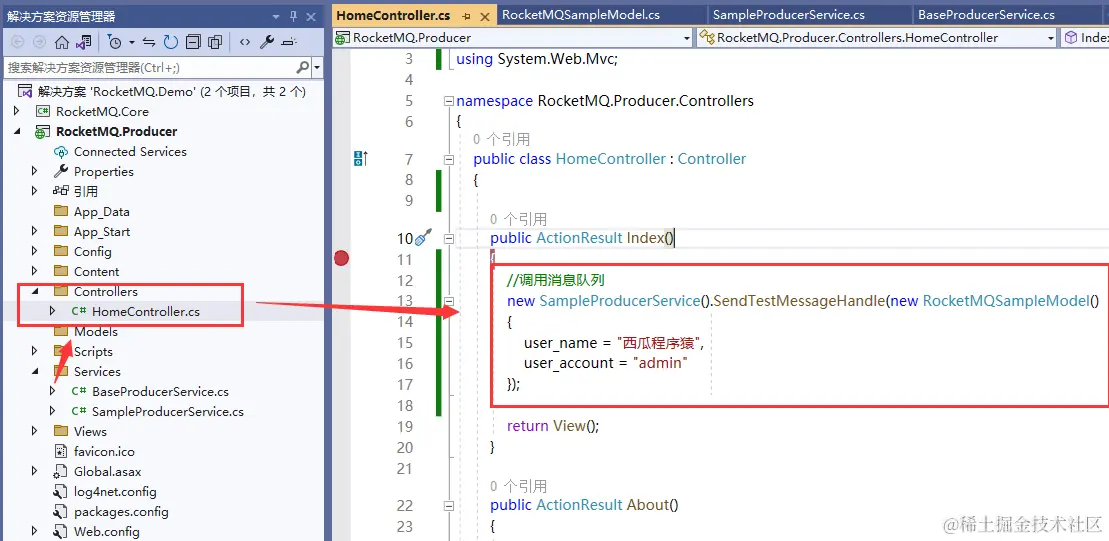The image size is (1109, 541).
Task: Expand the App_Start folder
Action: (35, 231)
